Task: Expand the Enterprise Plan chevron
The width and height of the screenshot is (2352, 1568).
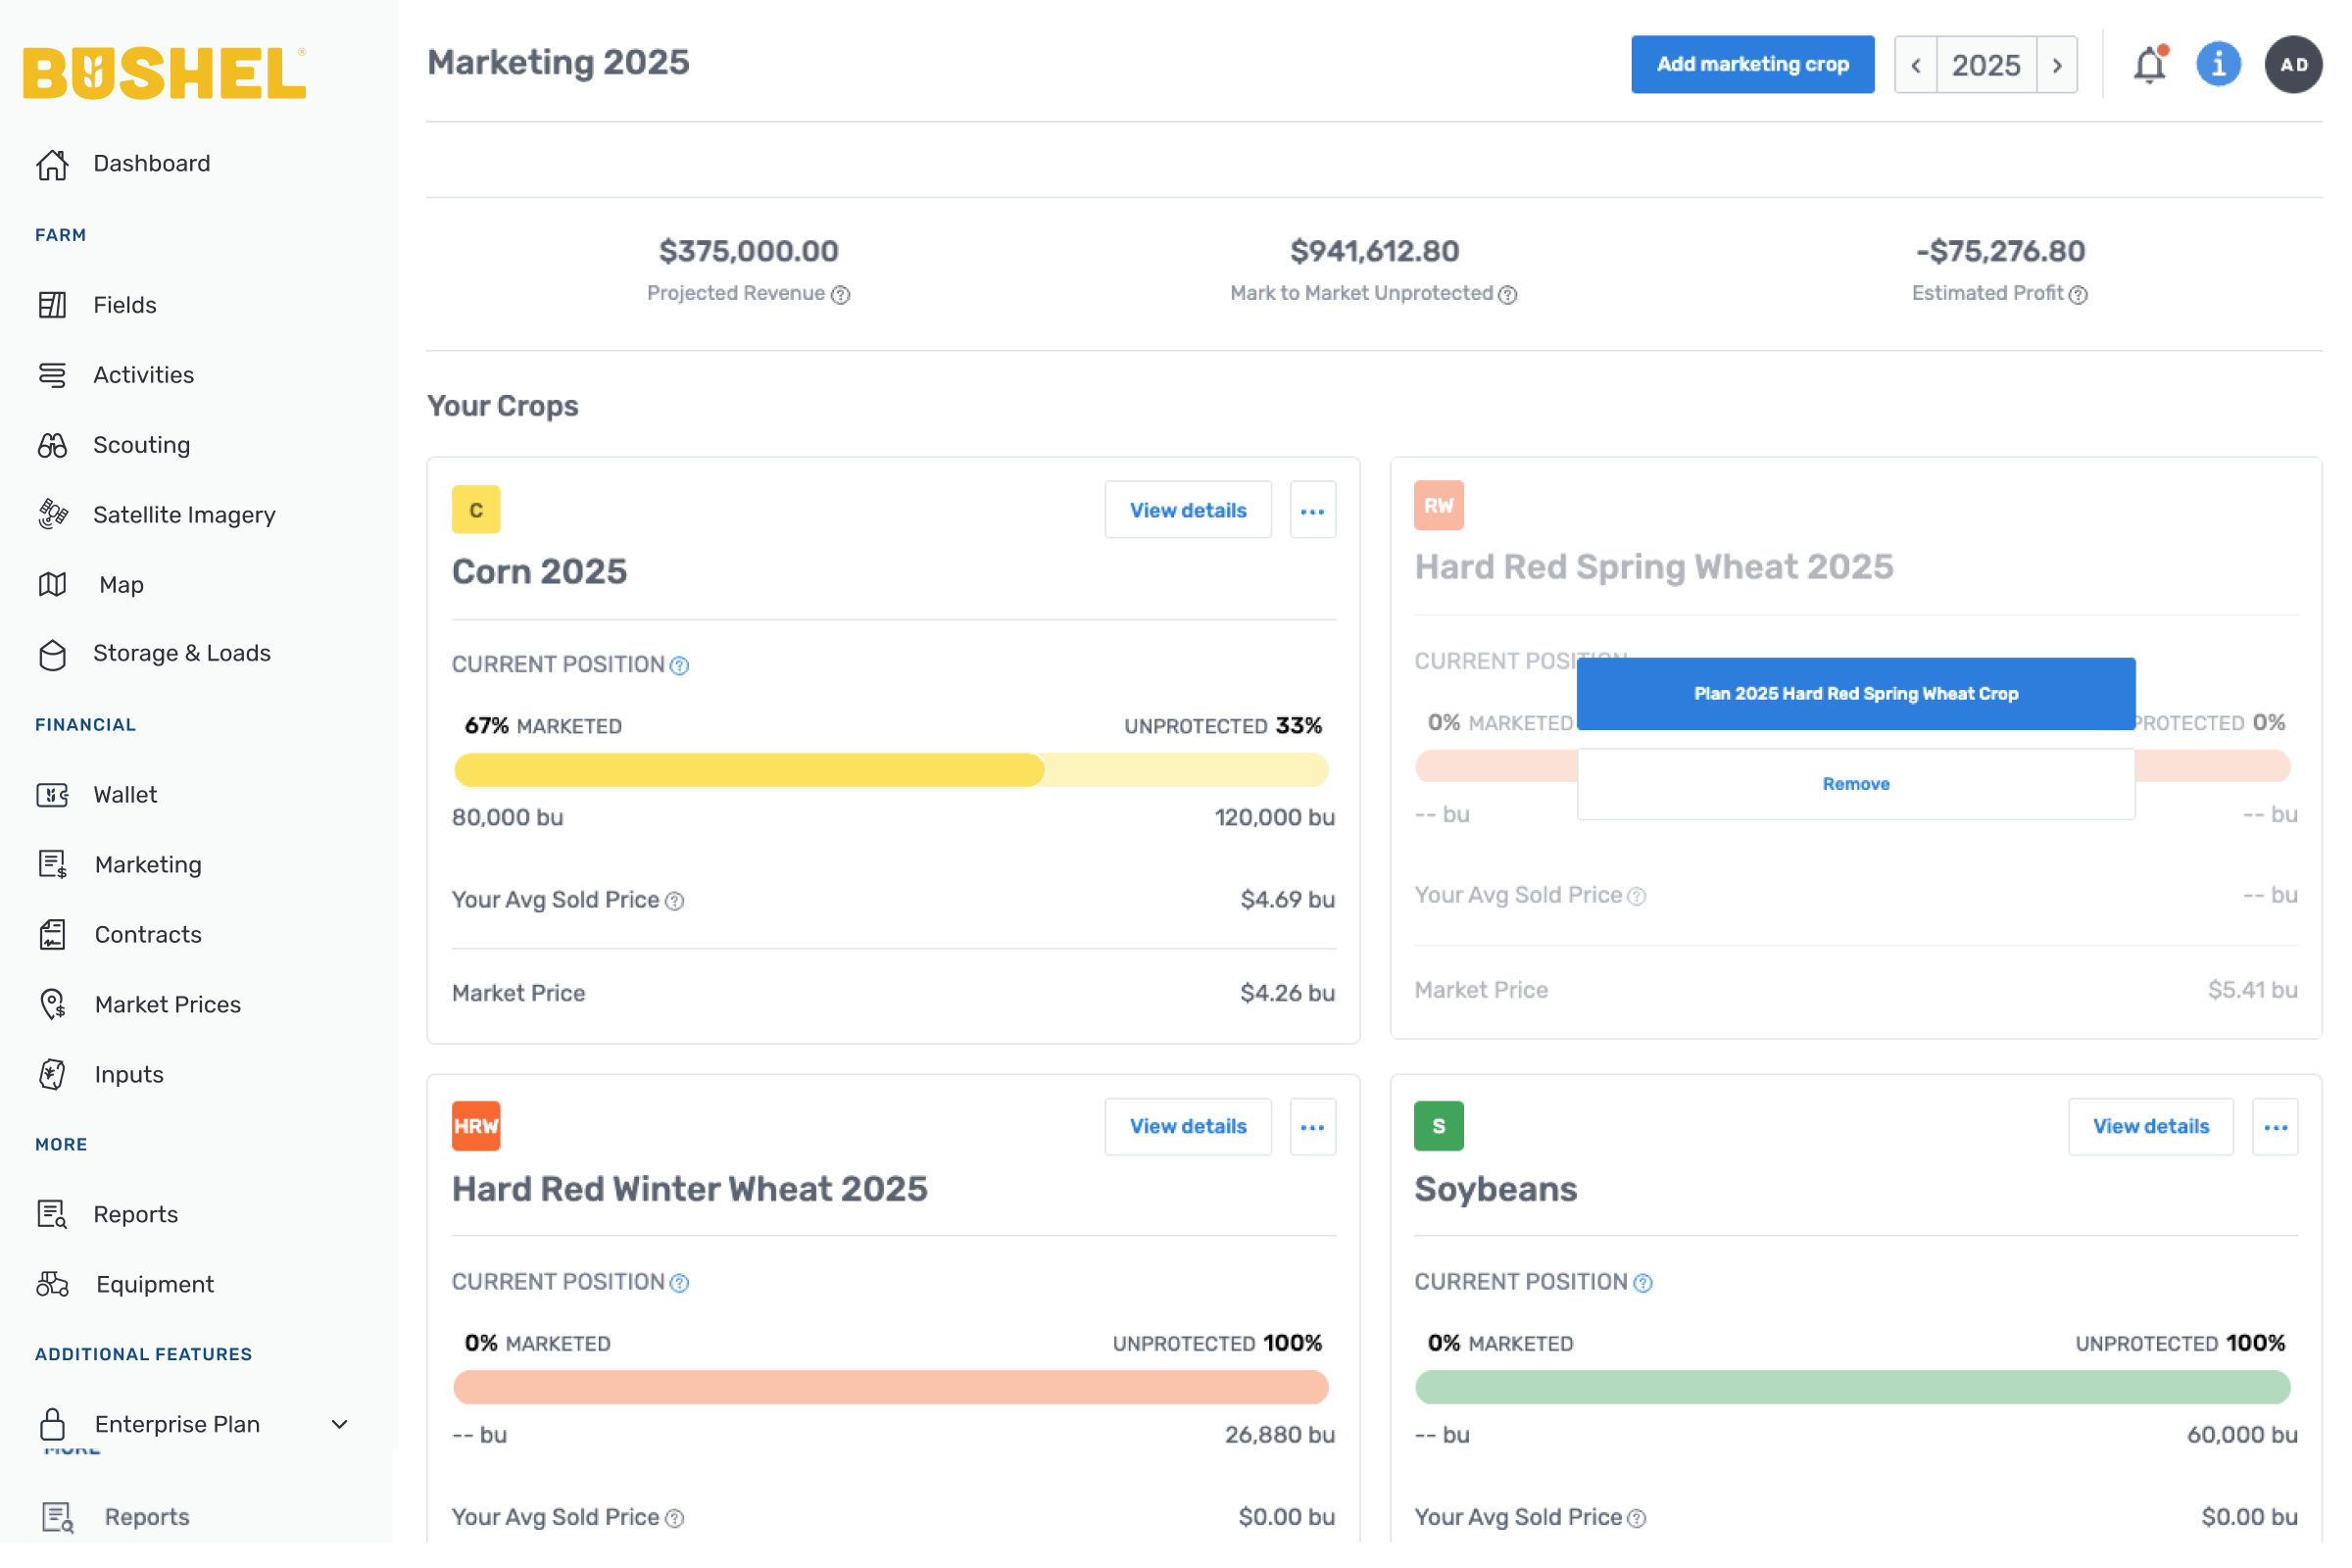Action: click(x=340, y=1424)
